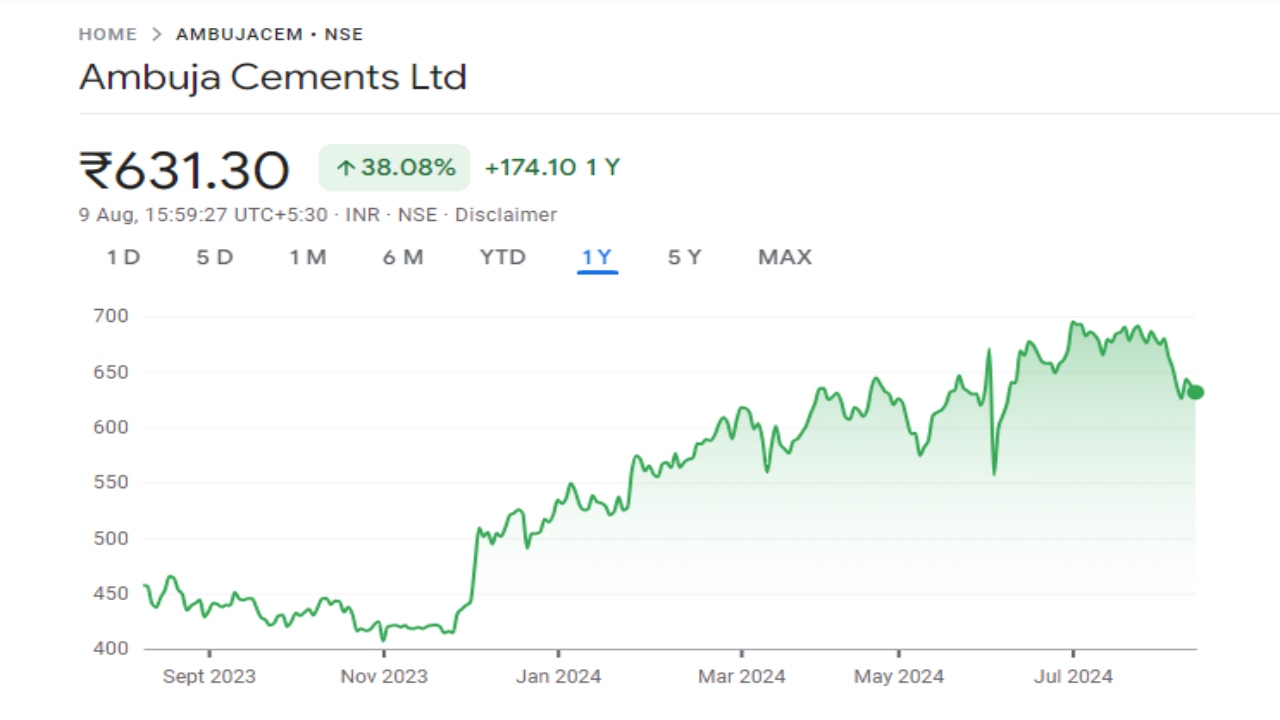Go to HOME breadcrumb link
Screen dimensions: 1280x720
(x=108, y=34)
